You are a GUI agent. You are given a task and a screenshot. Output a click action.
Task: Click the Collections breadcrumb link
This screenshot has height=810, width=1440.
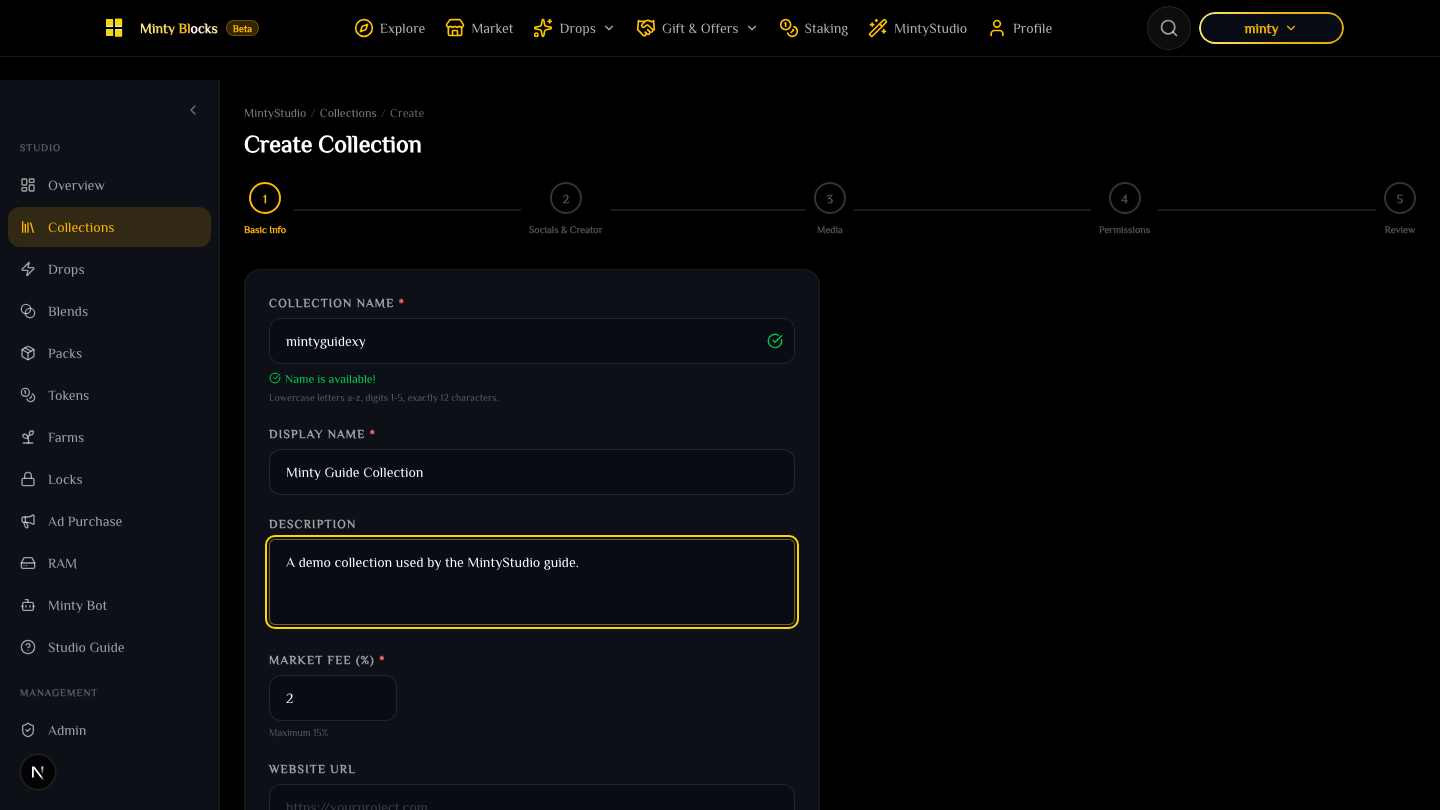coord(348,113)
